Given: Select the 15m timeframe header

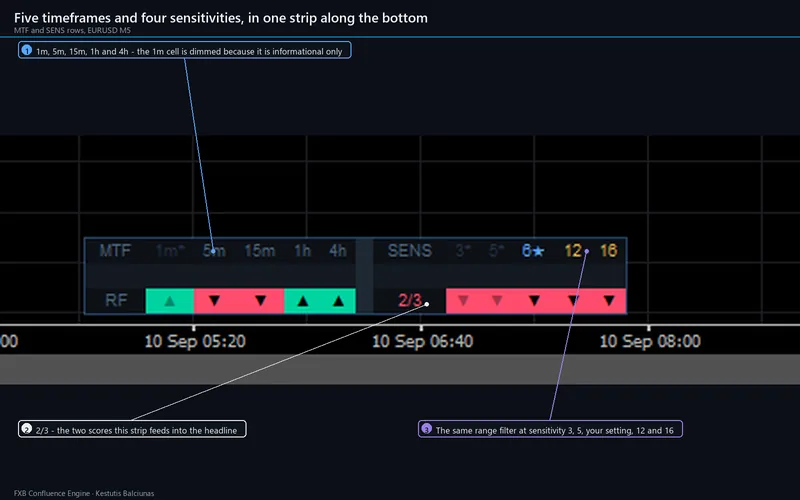Looking at the screenshot, I should pyautogui.click(x=260, y=251).
